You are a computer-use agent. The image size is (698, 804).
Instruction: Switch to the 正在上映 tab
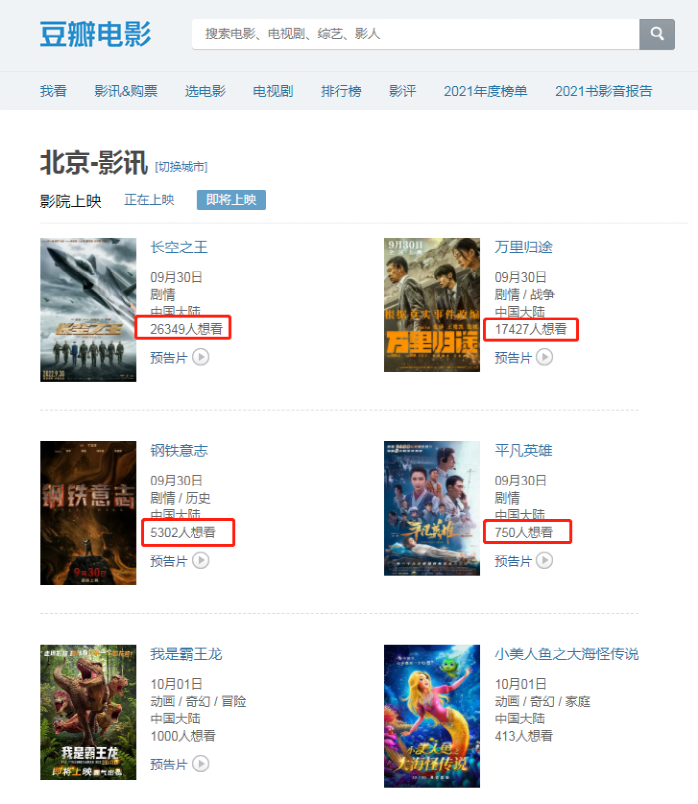point(149,199)
